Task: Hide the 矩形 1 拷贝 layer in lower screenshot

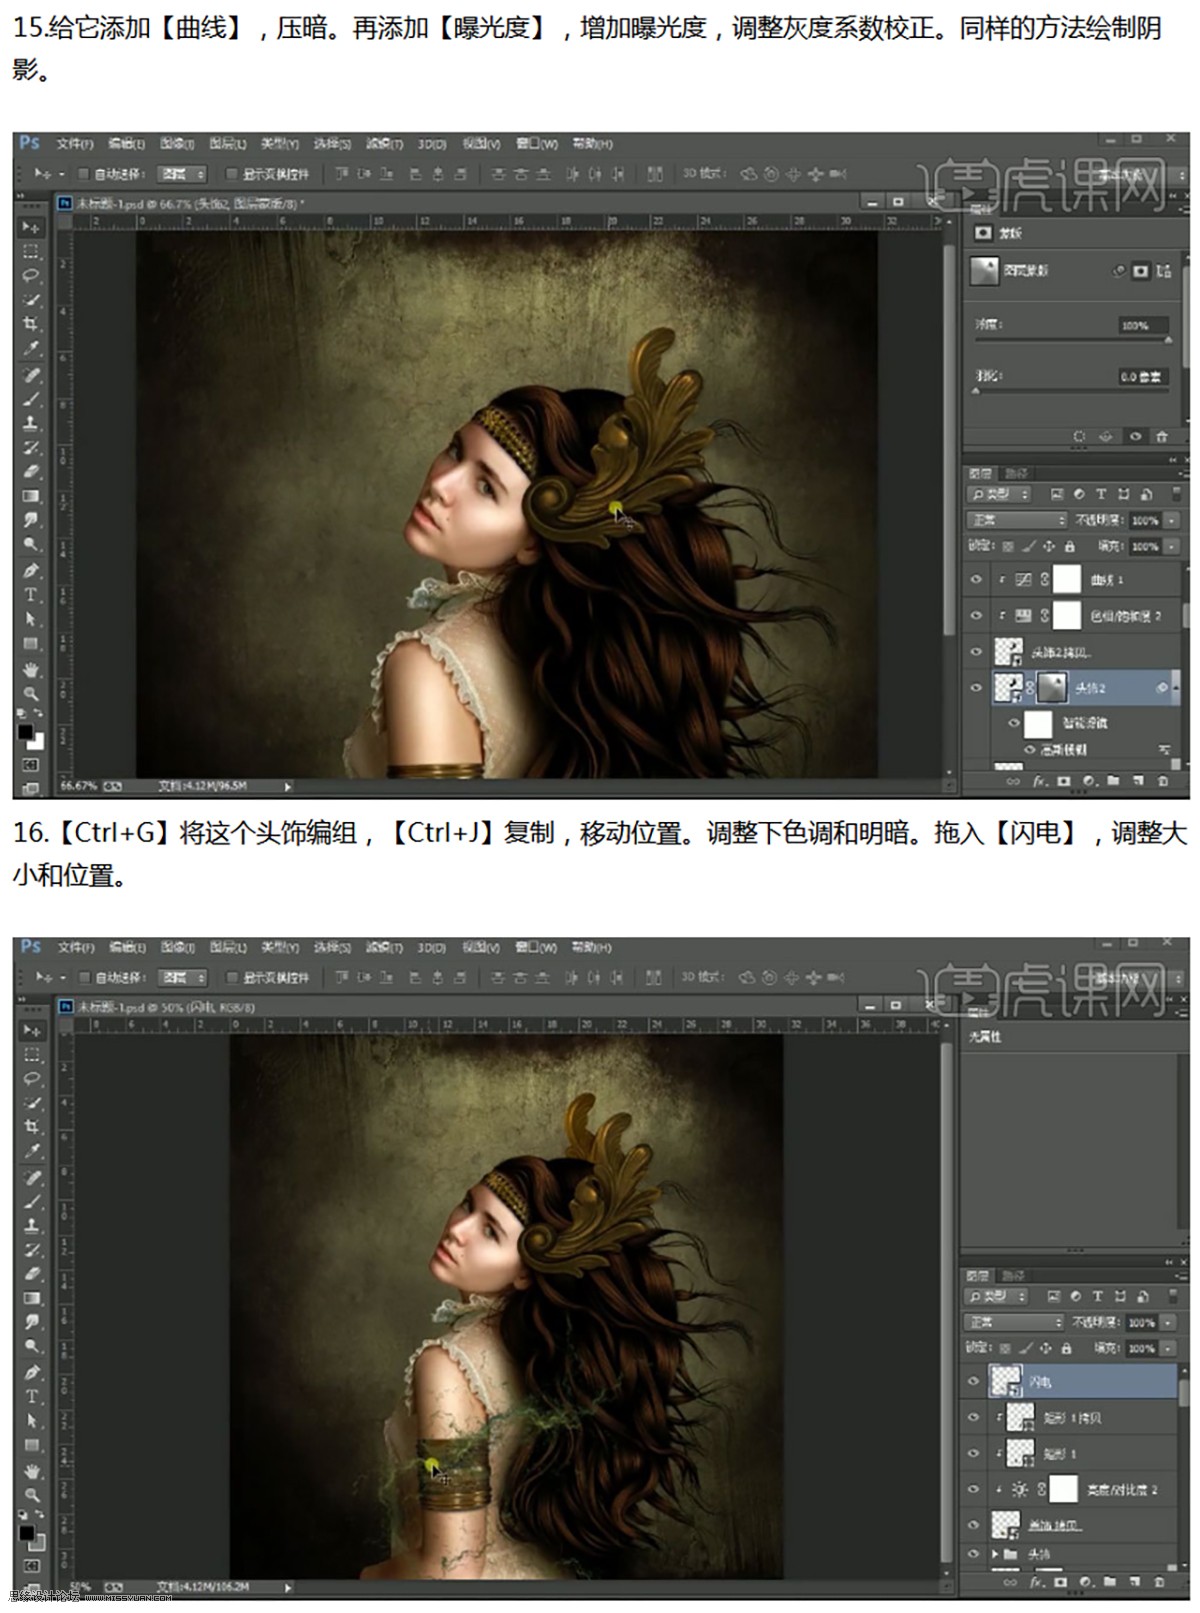Action: click(973, 1417)
